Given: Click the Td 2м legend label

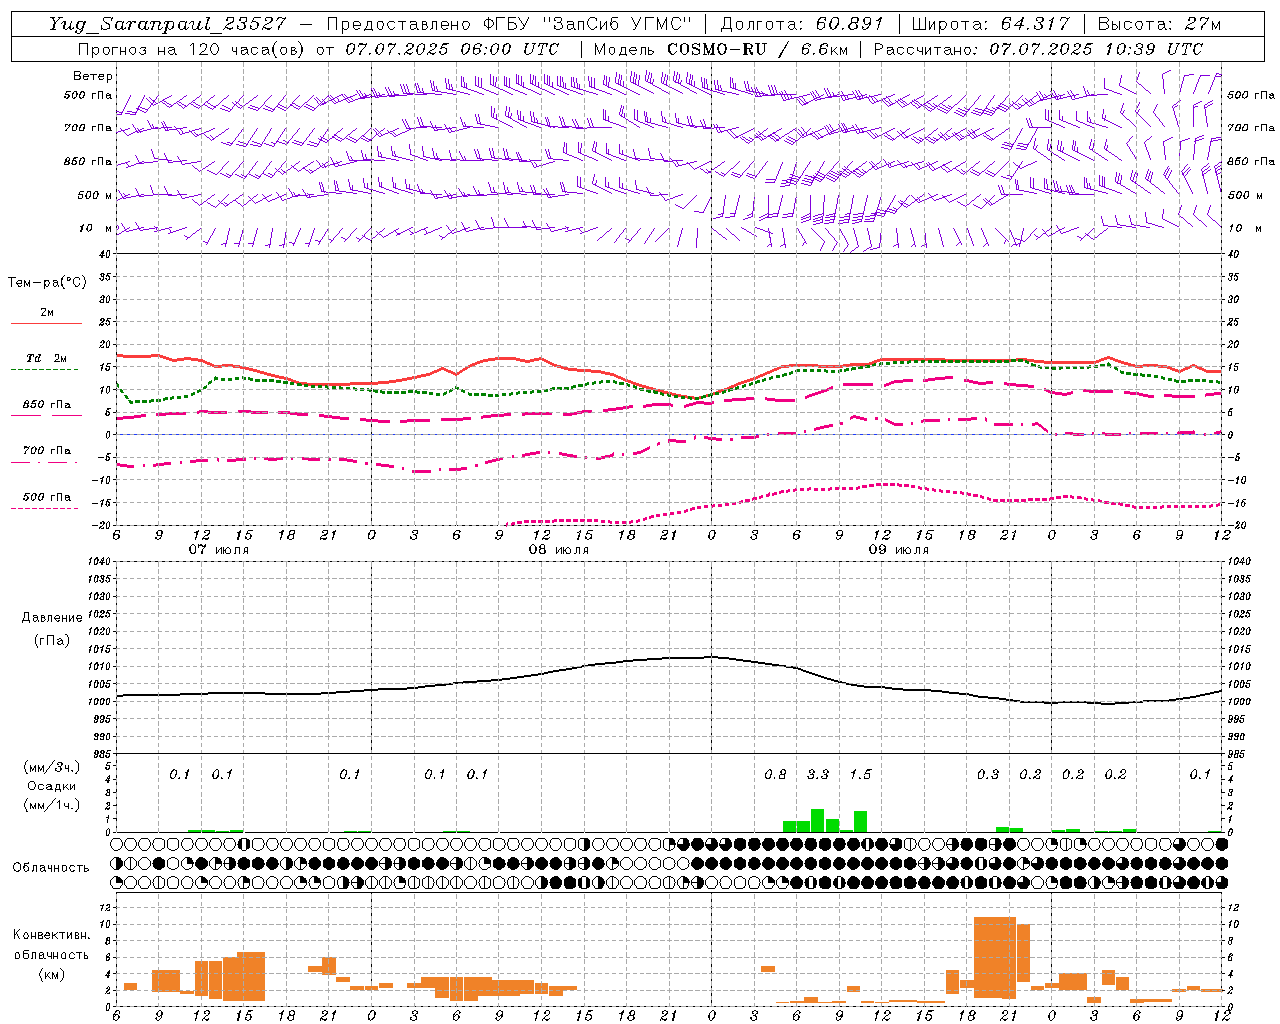Looking at the screenshot, I should pos(47,358).
